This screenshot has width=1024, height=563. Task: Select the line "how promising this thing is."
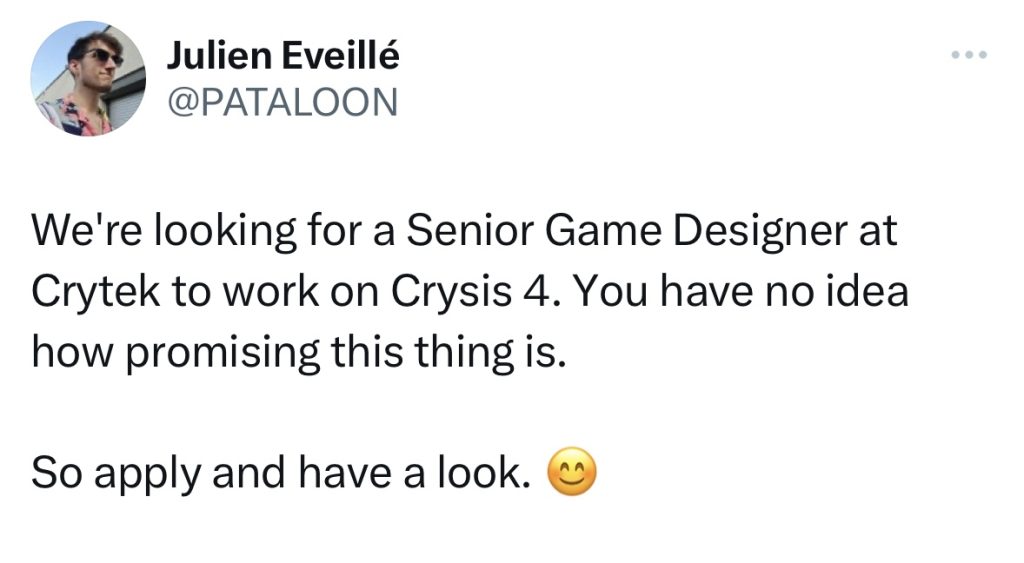(x=298, y=353)
